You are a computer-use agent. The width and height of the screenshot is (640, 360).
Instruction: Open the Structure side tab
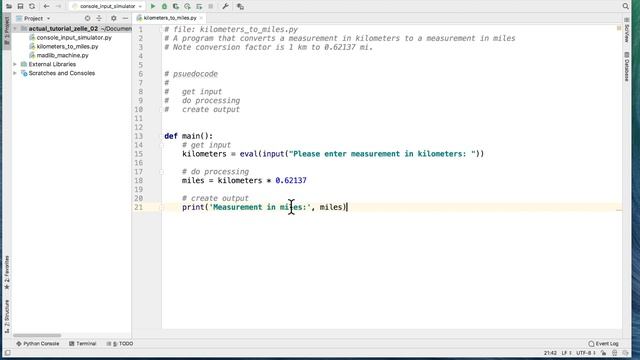[7, 316]
